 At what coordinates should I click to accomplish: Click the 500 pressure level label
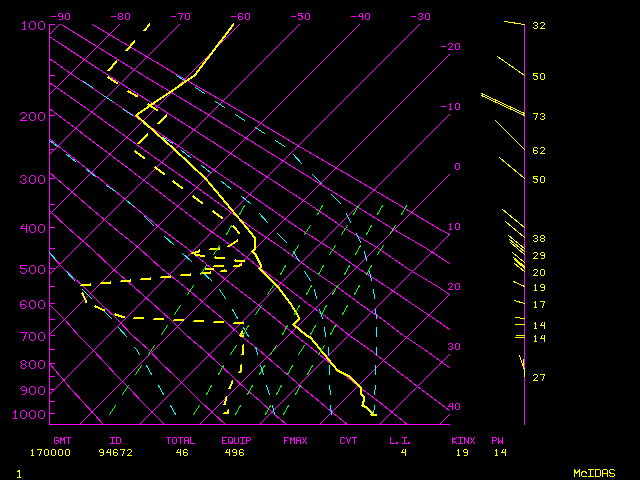(x=33, y=270)
